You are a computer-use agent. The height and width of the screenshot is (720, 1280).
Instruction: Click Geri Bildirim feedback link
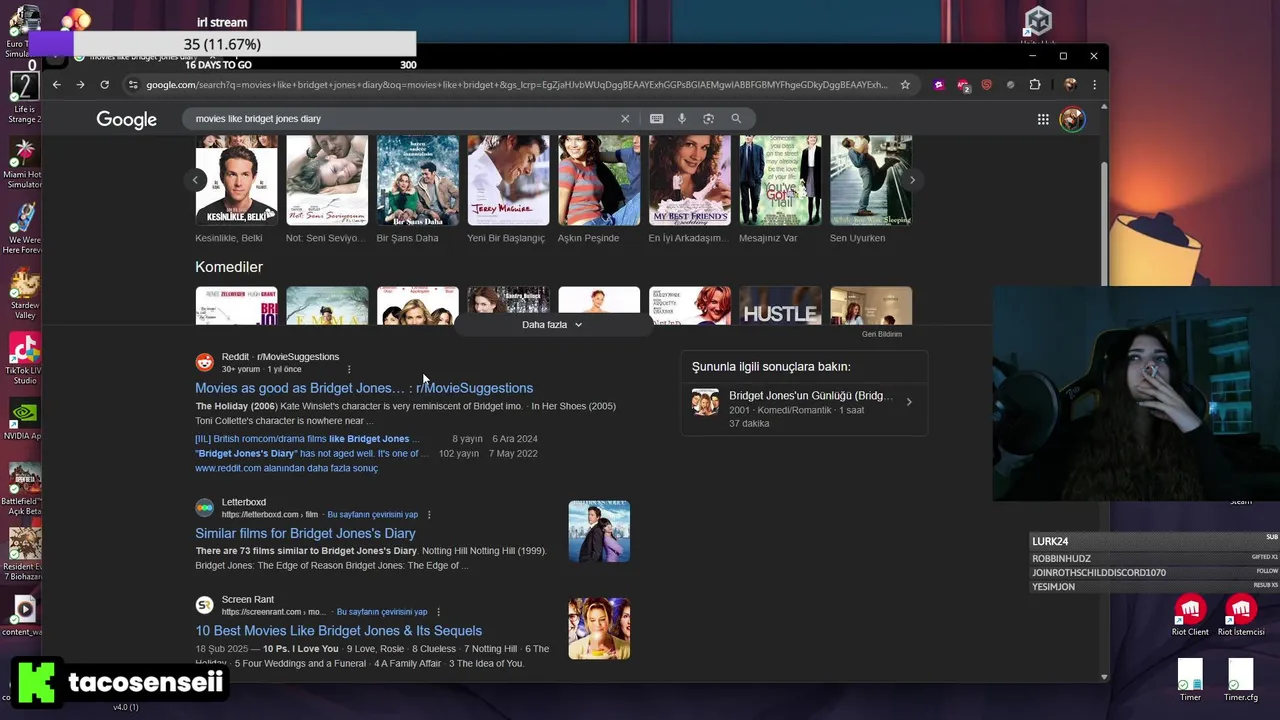(x=882, y=334)
